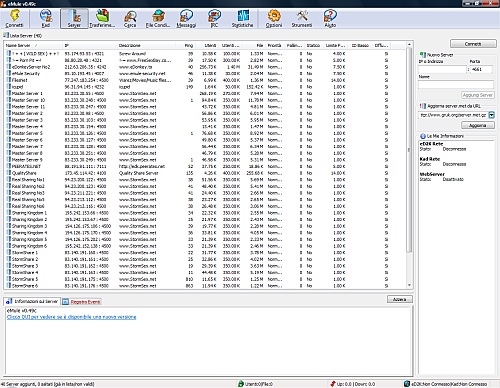The width and height of the screenshot is (500, 388).
Task: Click the status bar eD2K connection icon
Action: pos(407,384)
